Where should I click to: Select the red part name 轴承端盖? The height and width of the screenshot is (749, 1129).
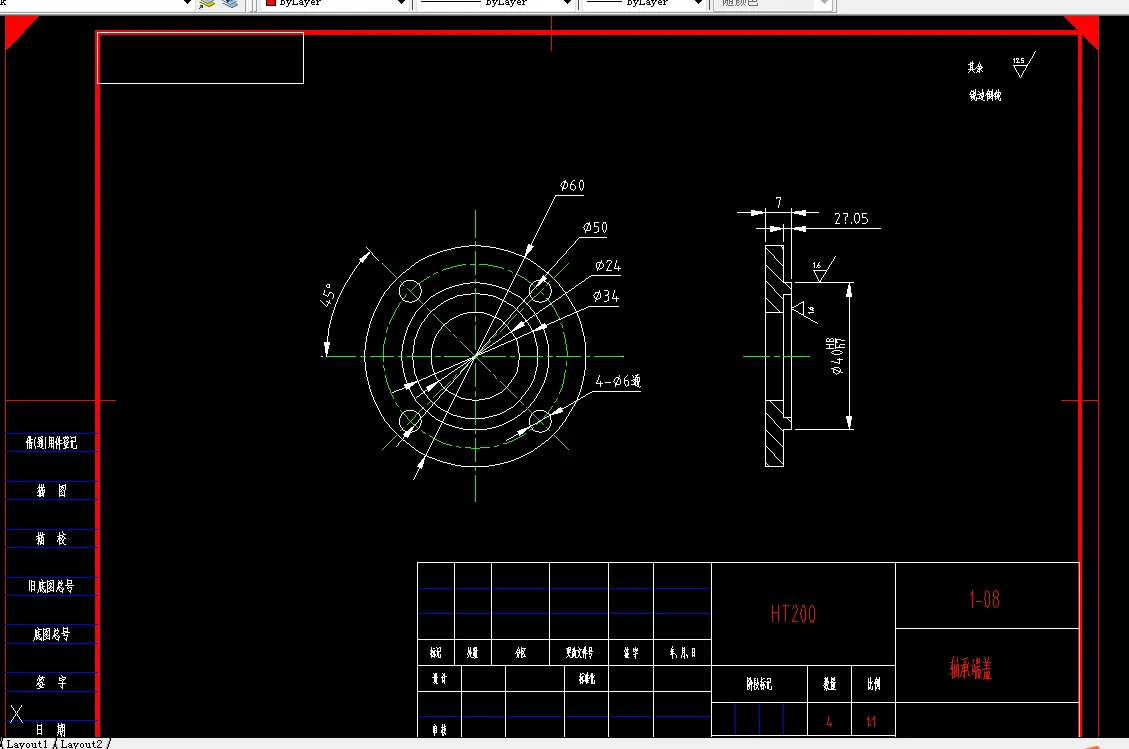coord(971,668)
